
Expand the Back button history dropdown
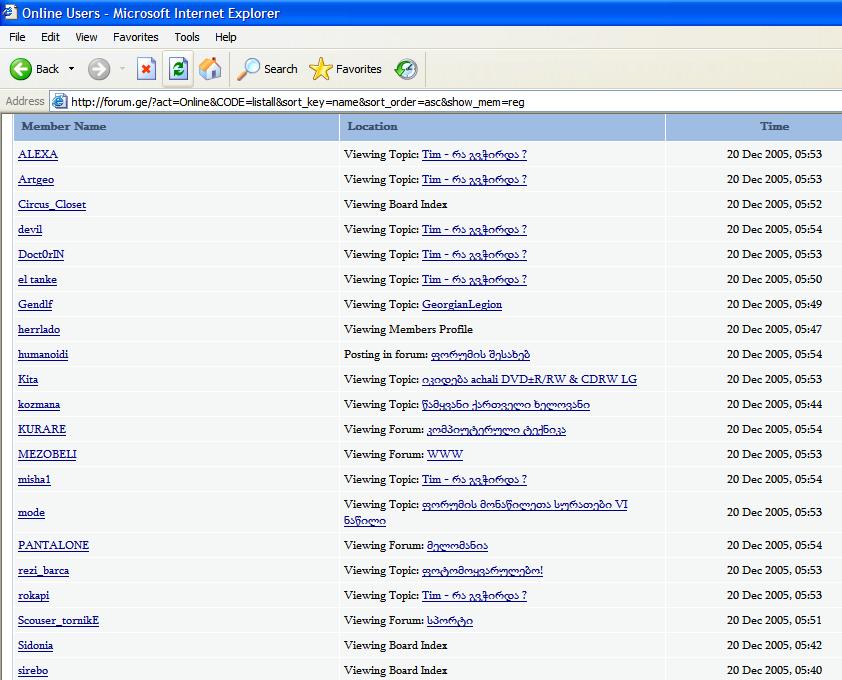(x=71, y=69)
